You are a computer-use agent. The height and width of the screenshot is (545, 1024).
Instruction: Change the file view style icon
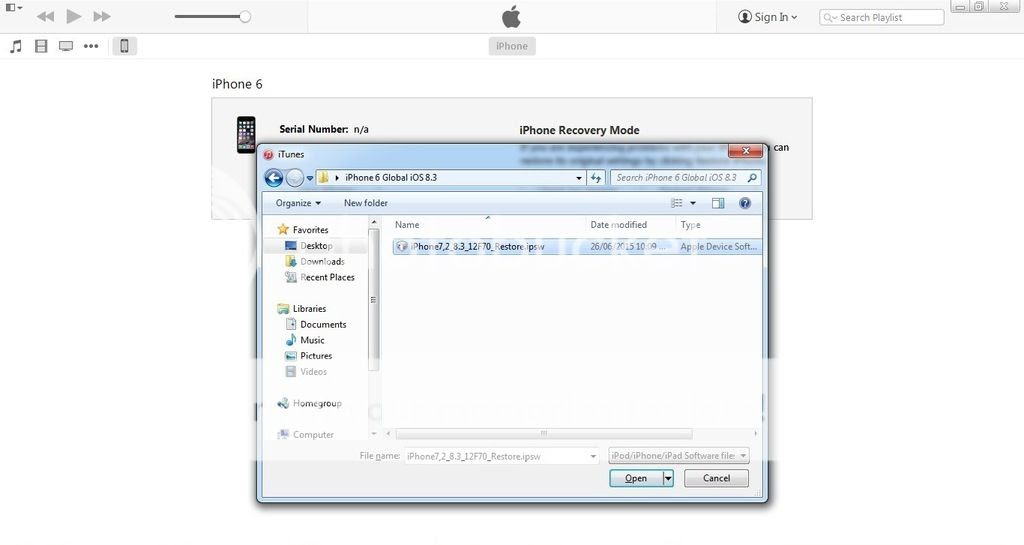point(677,203)
